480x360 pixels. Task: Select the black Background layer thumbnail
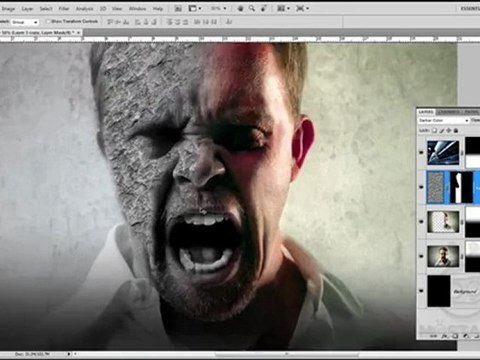439,291
